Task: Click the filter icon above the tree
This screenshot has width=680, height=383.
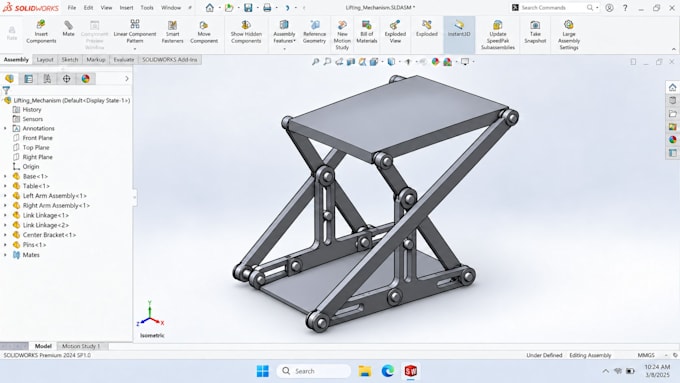Action: coord(6,90)
